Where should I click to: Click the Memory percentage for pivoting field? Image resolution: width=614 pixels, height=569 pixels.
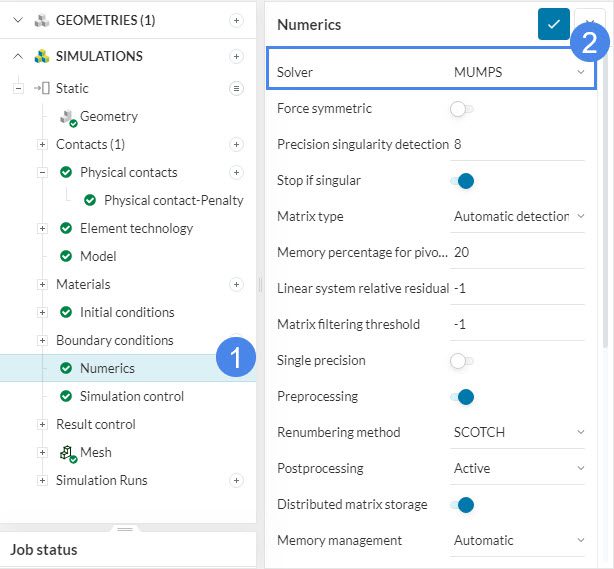pyautogui.click(x=515, y=252)
